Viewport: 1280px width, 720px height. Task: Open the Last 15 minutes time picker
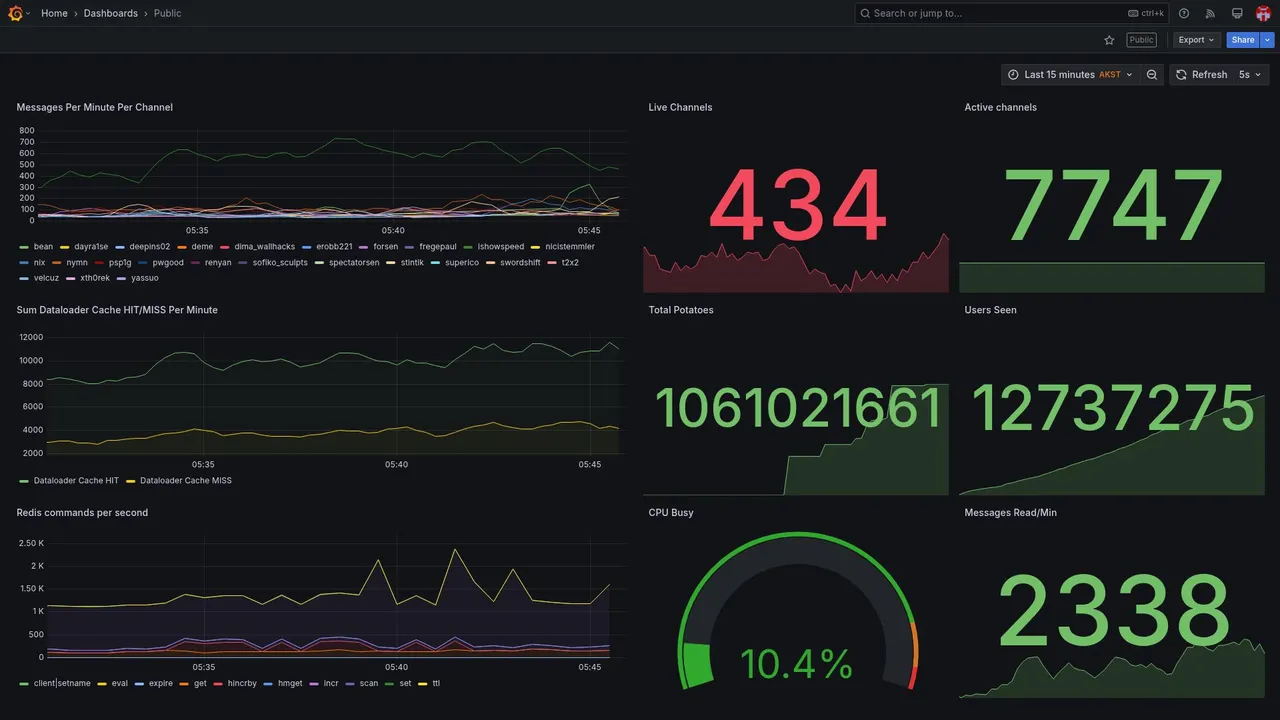[1070, 75]
